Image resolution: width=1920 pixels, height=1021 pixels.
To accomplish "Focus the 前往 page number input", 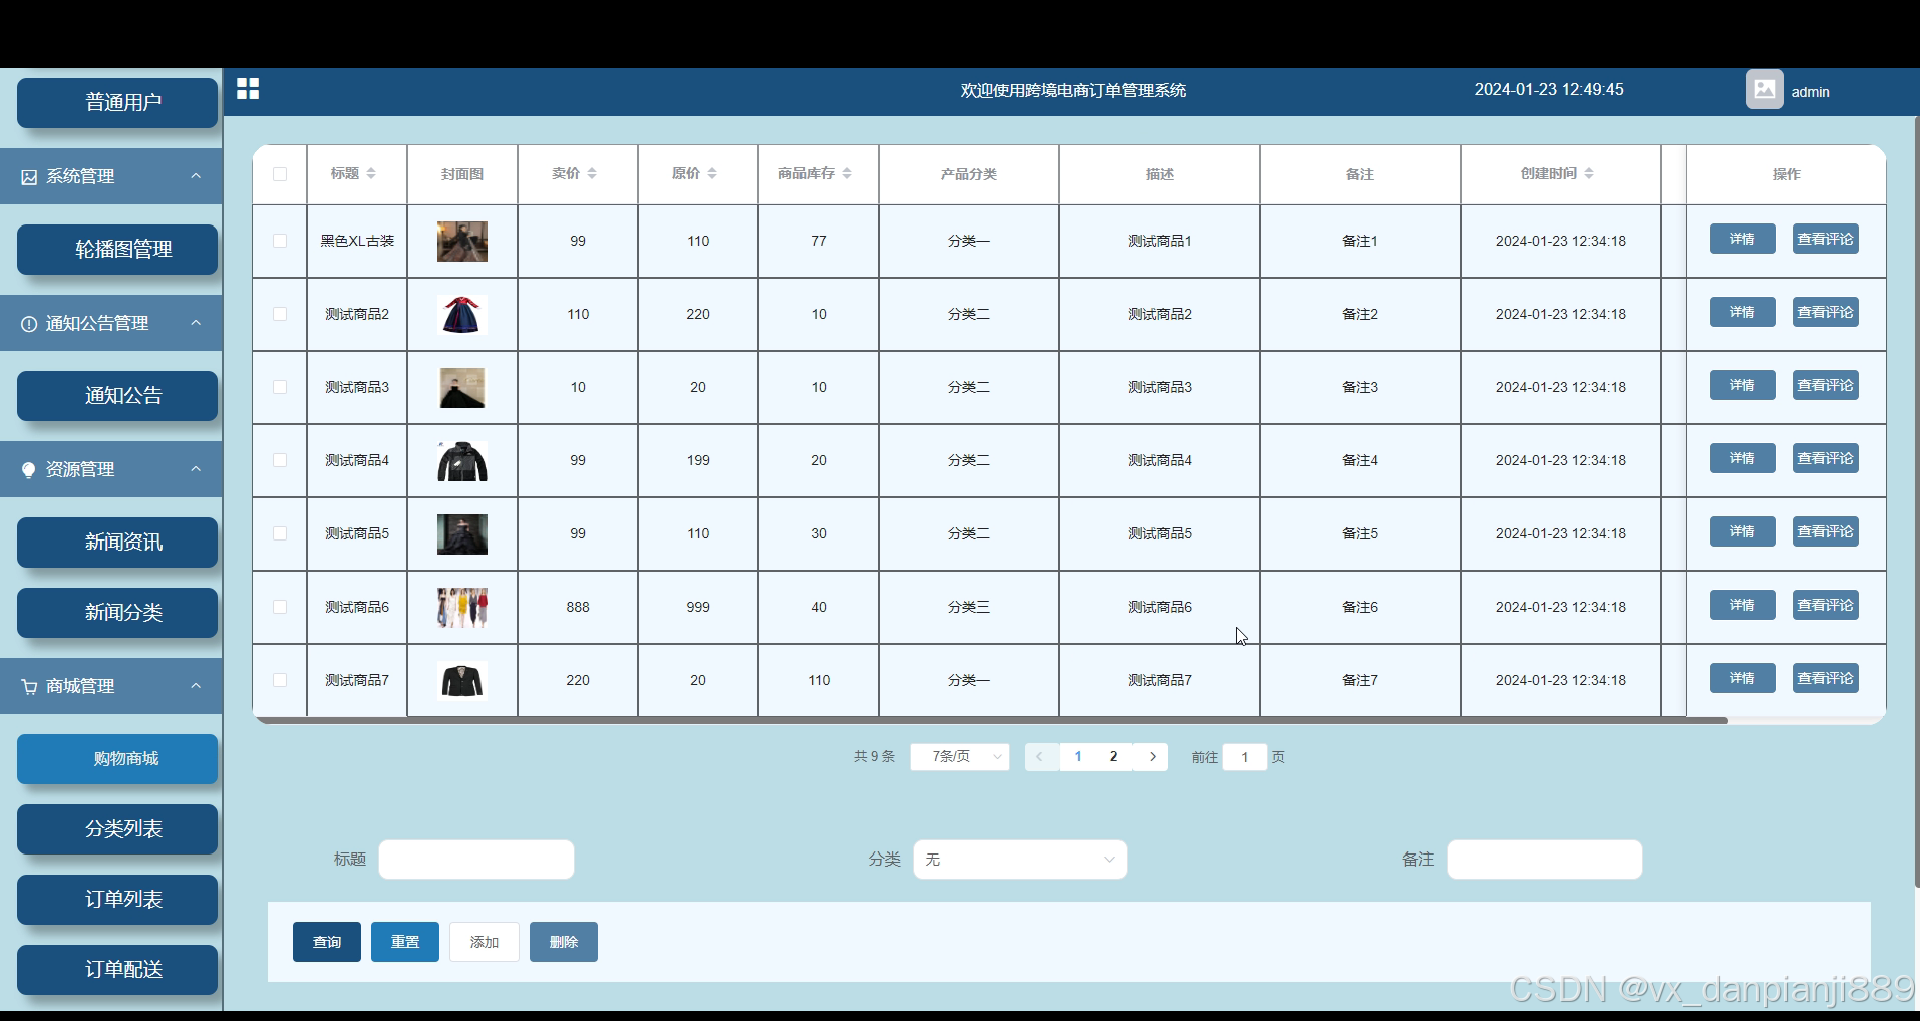I will click(x=1245, y=757).
